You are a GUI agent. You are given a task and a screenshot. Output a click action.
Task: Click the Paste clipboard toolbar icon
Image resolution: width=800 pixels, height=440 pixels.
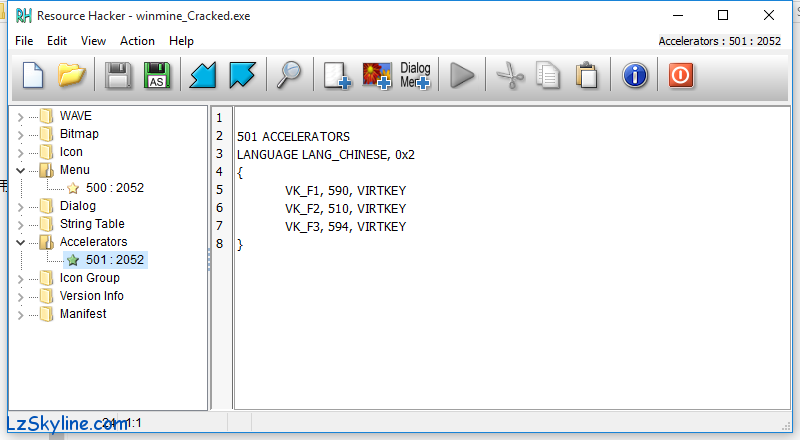coord(587,76)
